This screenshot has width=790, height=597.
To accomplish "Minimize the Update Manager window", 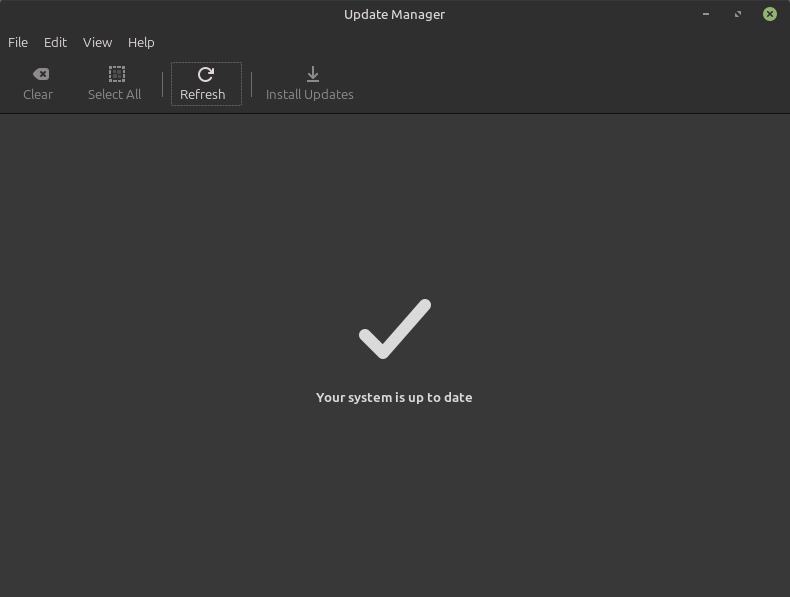I will pyautogui.click(x=707, y=14).
